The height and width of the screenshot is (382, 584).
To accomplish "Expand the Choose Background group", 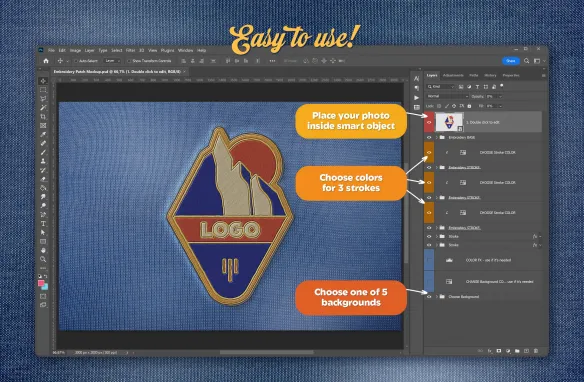I will coord(437,297).
